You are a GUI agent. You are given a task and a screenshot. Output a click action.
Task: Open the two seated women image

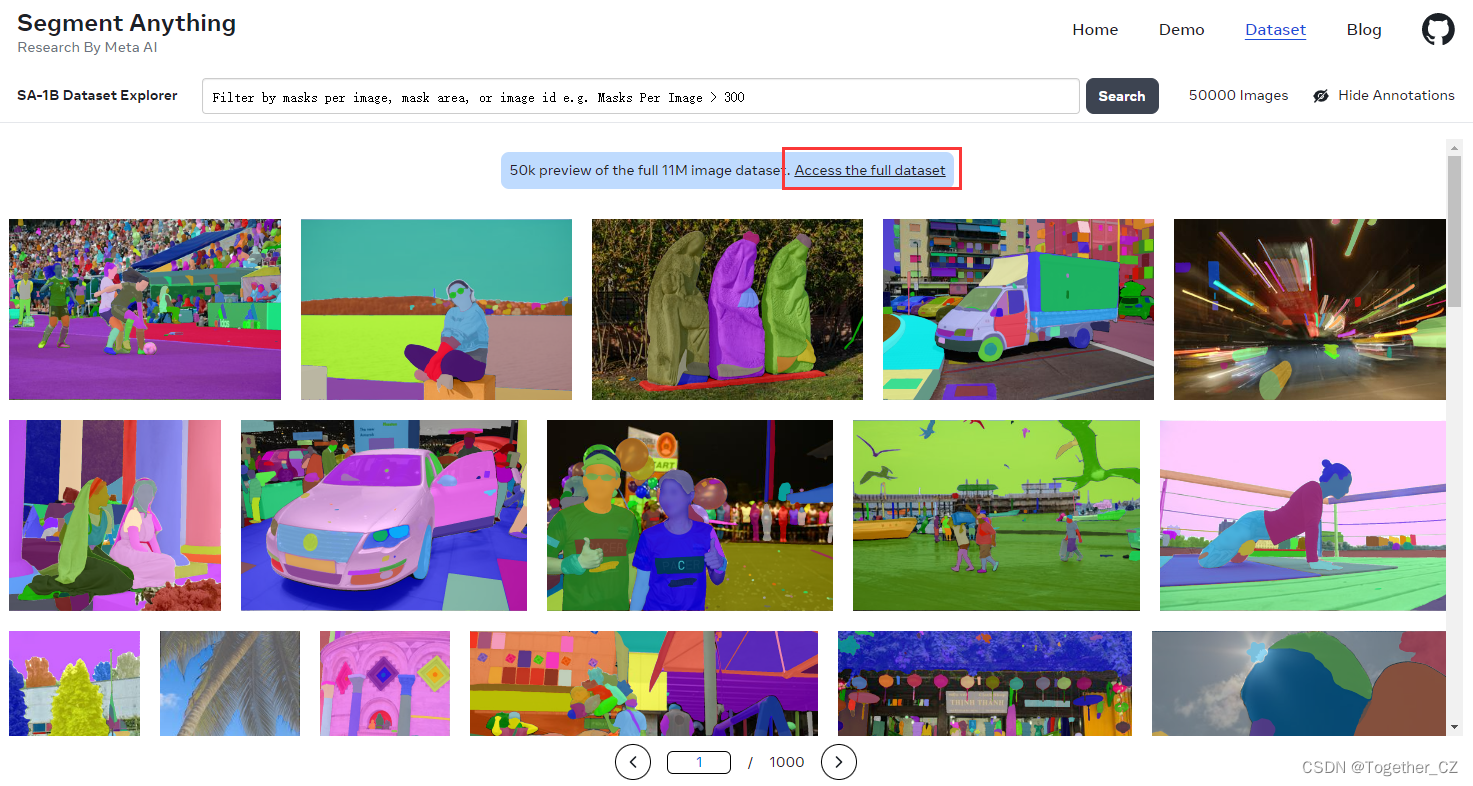[x=115, y=515]
